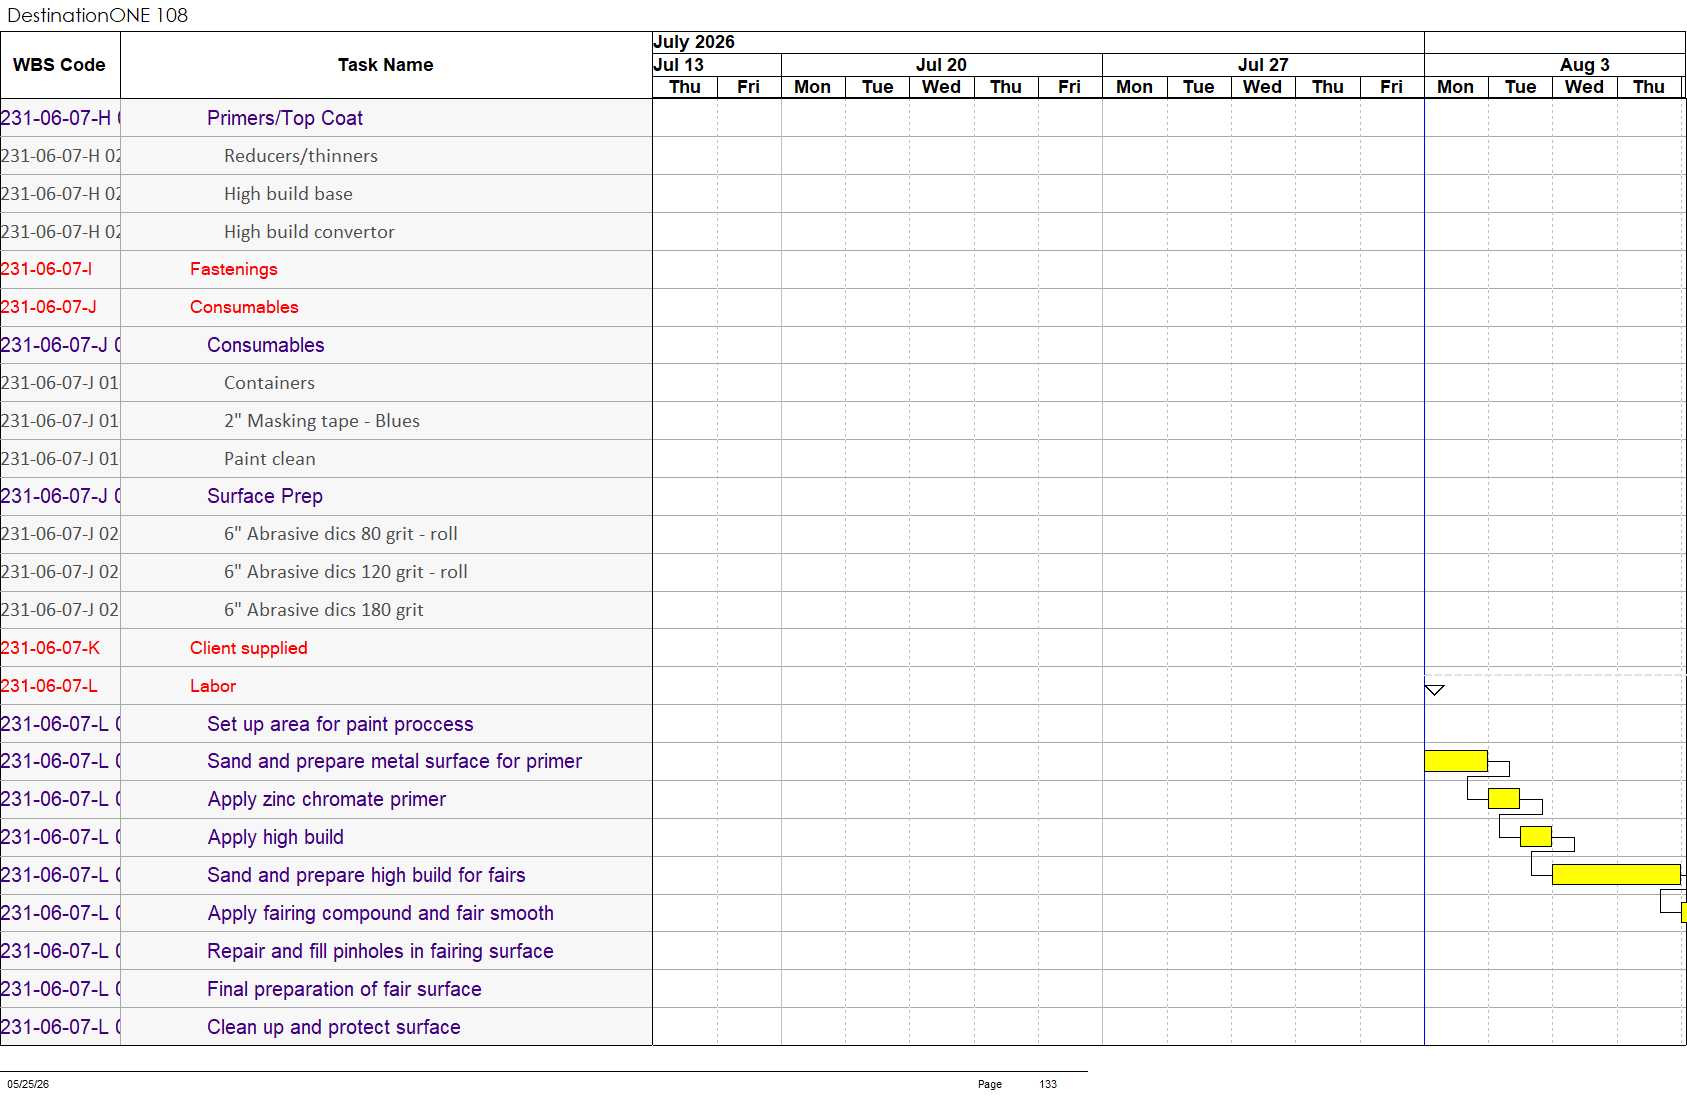The width and height of the screenshot is (1687, 1097).
Task: Click WBS code 231-06-07-K
Action: pyautogui.click(x=50, y=648)
